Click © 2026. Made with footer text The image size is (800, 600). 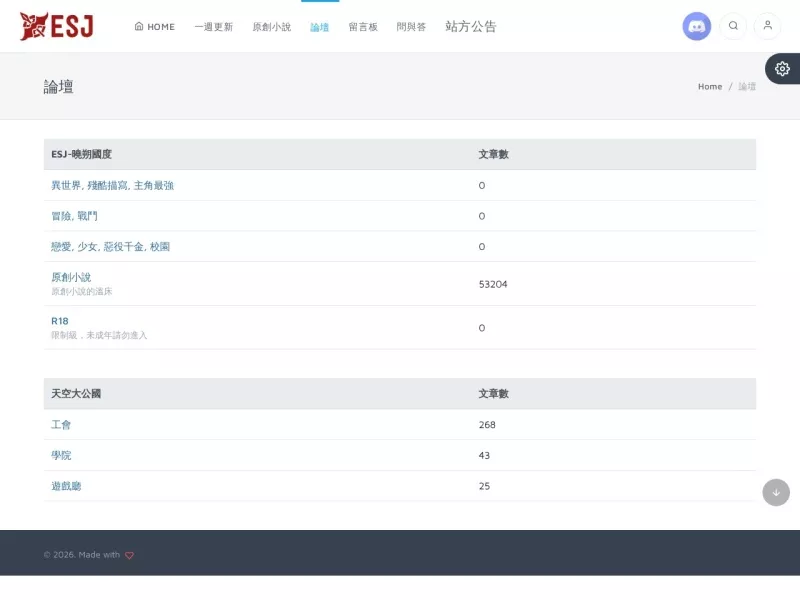[82, 555]
